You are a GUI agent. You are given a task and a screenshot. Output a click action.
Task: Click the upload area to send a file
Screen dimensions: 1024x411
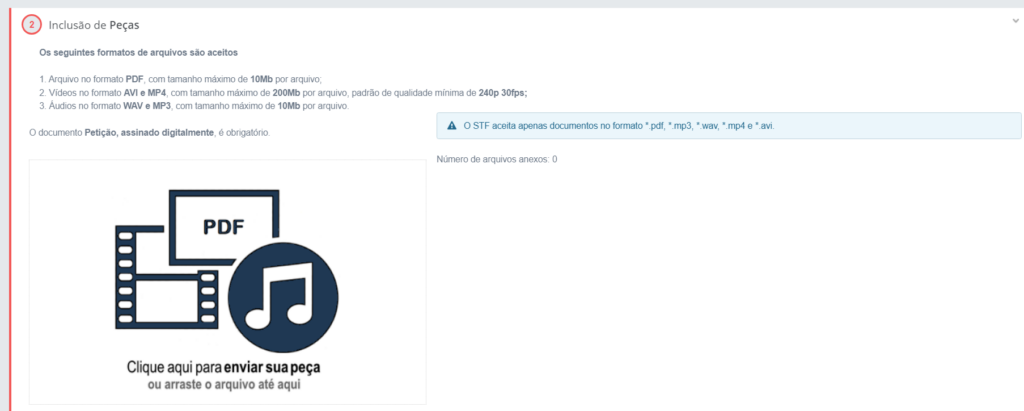pos(227,282)
